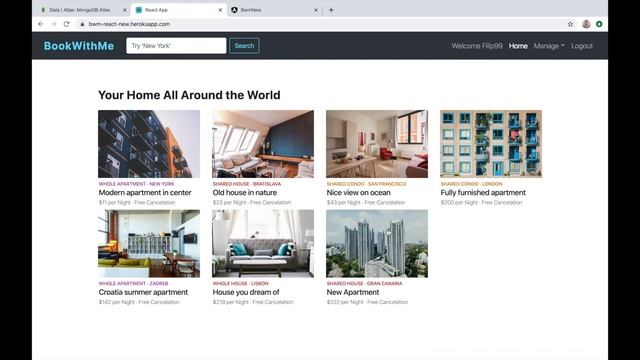Open a new tab with plus icon
Image resolution: width=640 pixels, height=360 pixels.
tap(331, 10)
